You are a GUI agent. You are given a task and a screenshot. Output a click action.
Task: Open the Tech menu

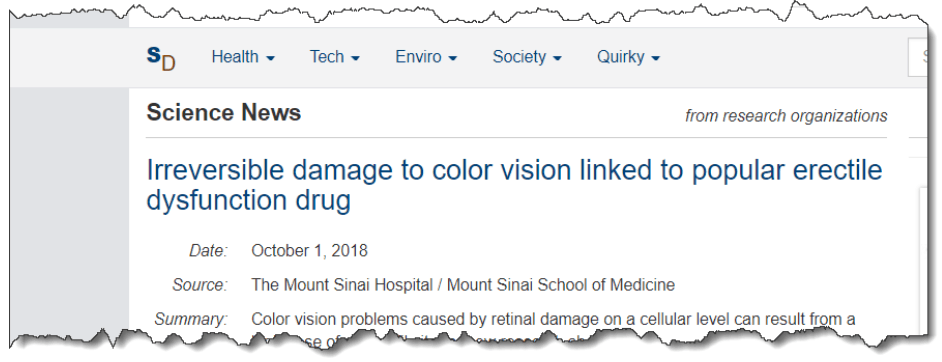pyautogui.click(x=335, y=57)
